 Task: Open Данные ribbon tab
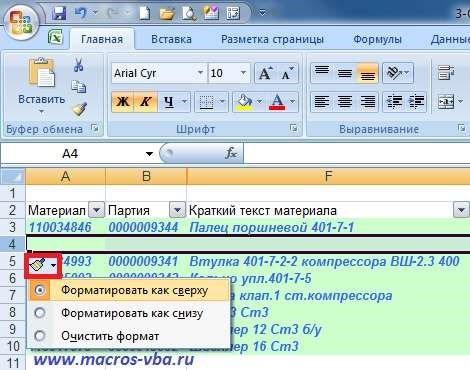point(450,39)
